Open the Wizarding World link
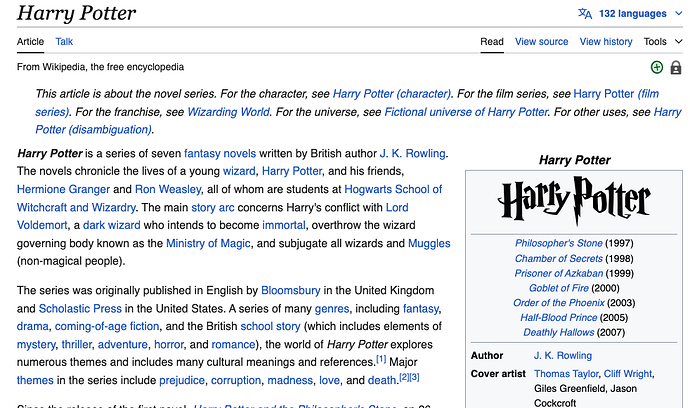Image resolution: width=690 pixels, height=408 pixels. tap(228, 112)
